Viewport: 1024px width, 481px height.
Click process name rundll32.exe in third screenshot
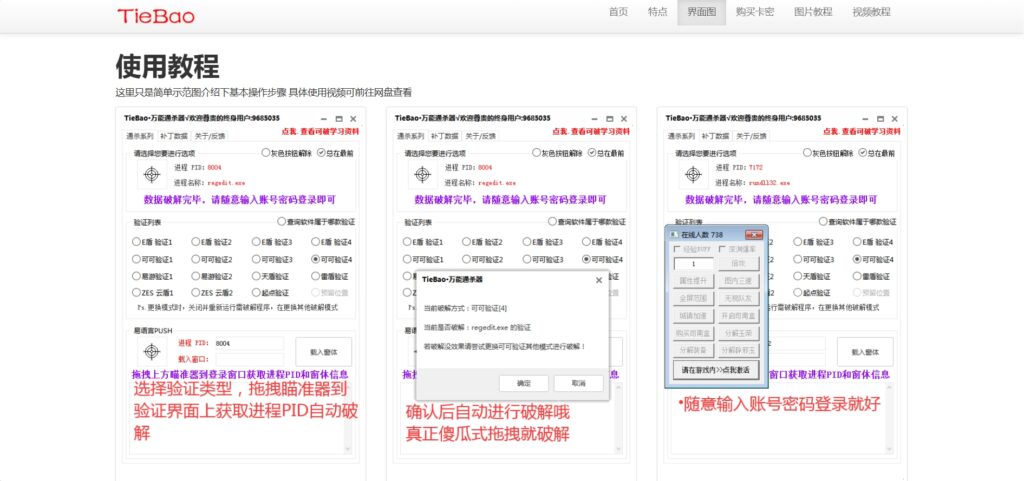pyautogui.click(x=769, y=183)
